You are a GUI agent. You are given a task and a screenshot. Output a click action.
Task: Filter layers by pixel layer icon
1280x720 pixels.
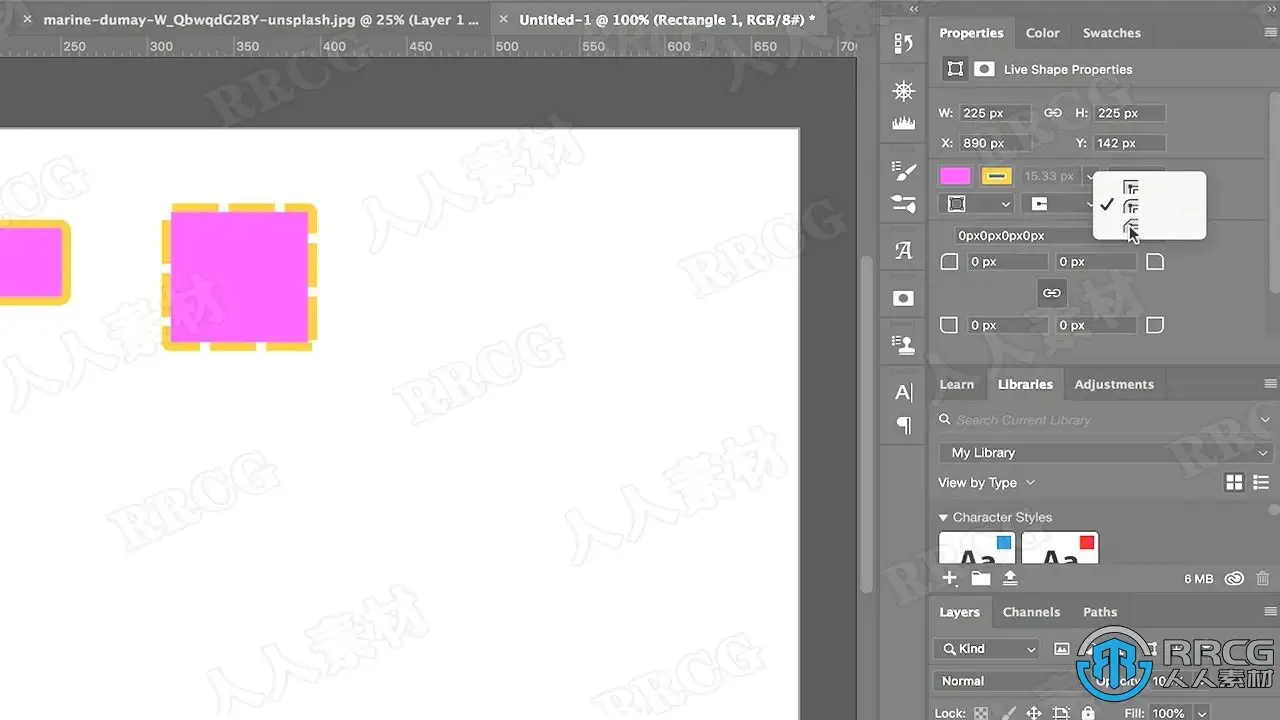click(x=1062, y=649)
